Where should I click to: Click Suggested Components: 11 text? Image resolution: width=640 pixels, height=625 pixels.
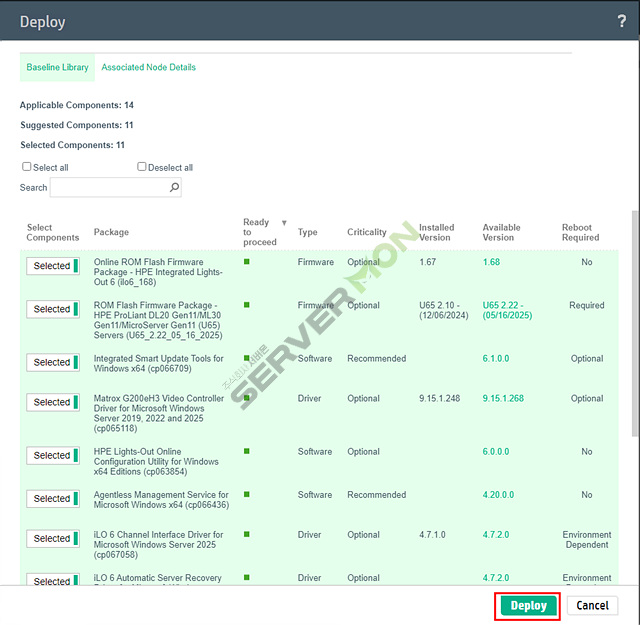click(x=77, y=125)
